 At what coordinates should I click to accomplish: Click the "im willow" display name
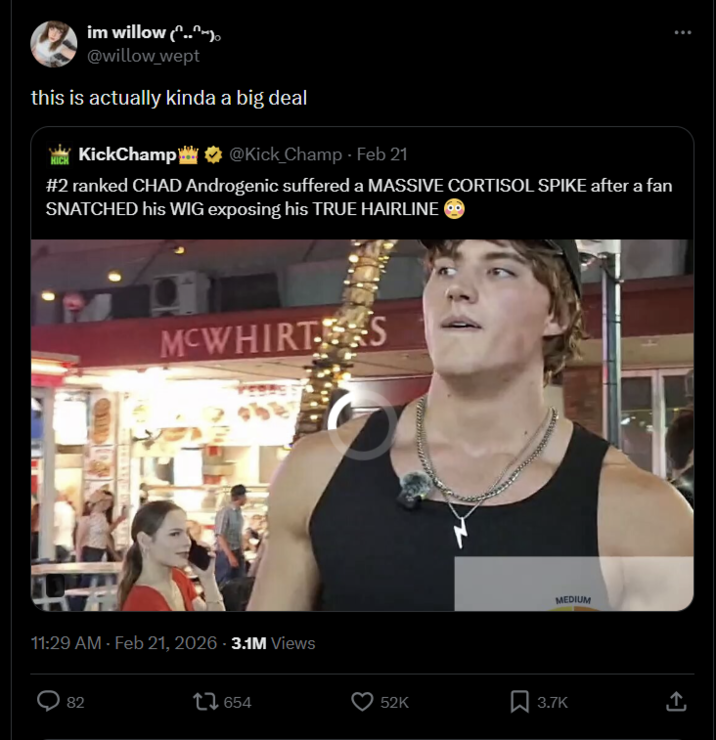coord(126,33)
